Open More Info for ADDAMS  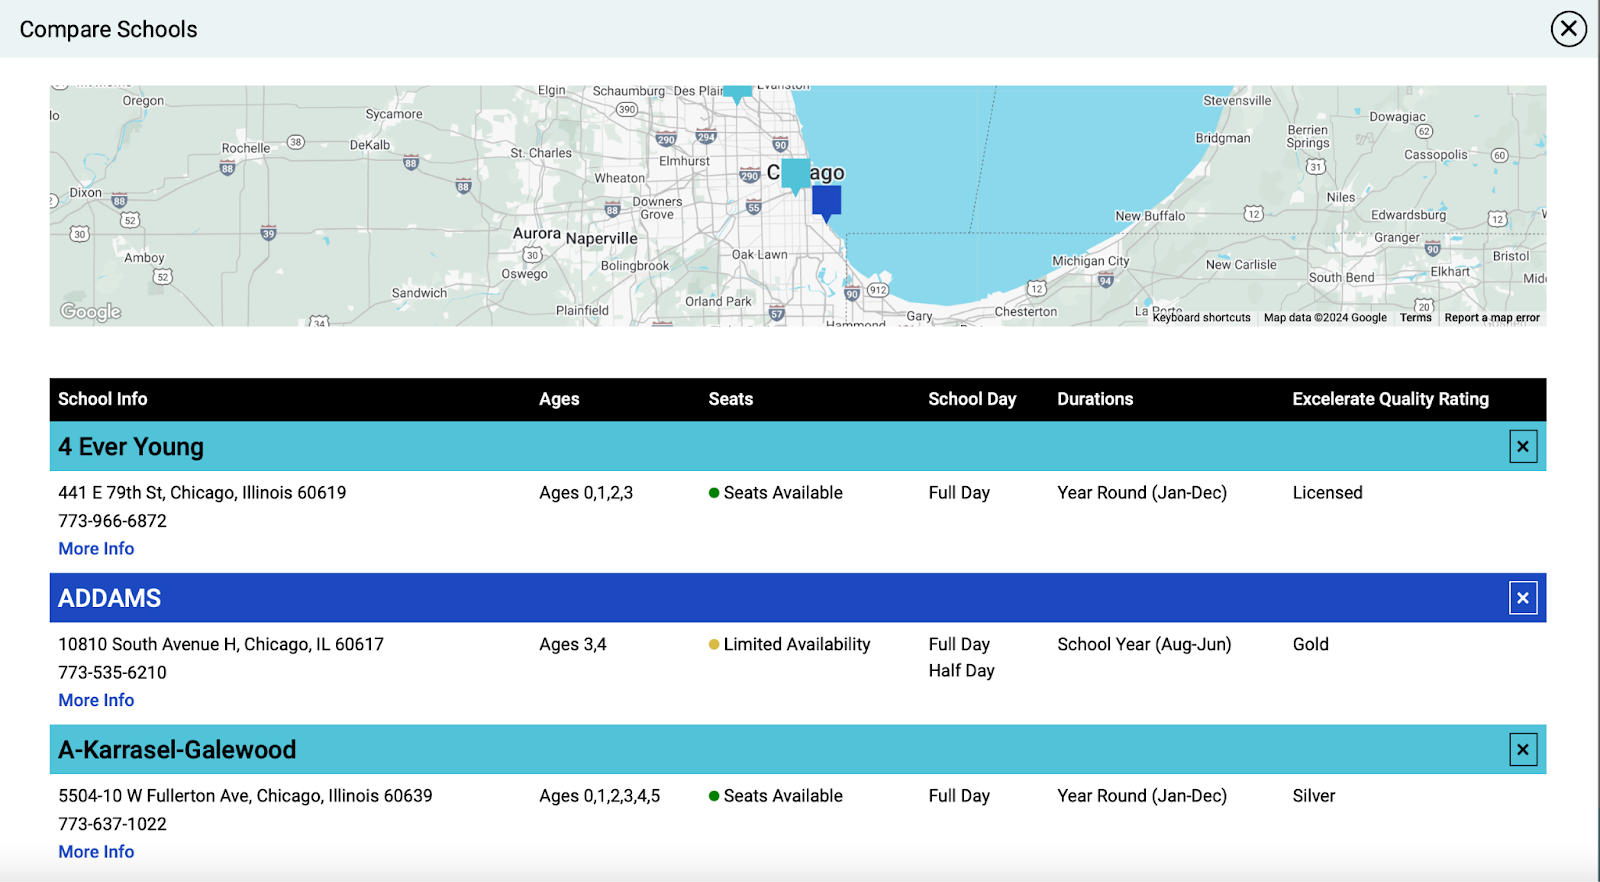[96, 701]
